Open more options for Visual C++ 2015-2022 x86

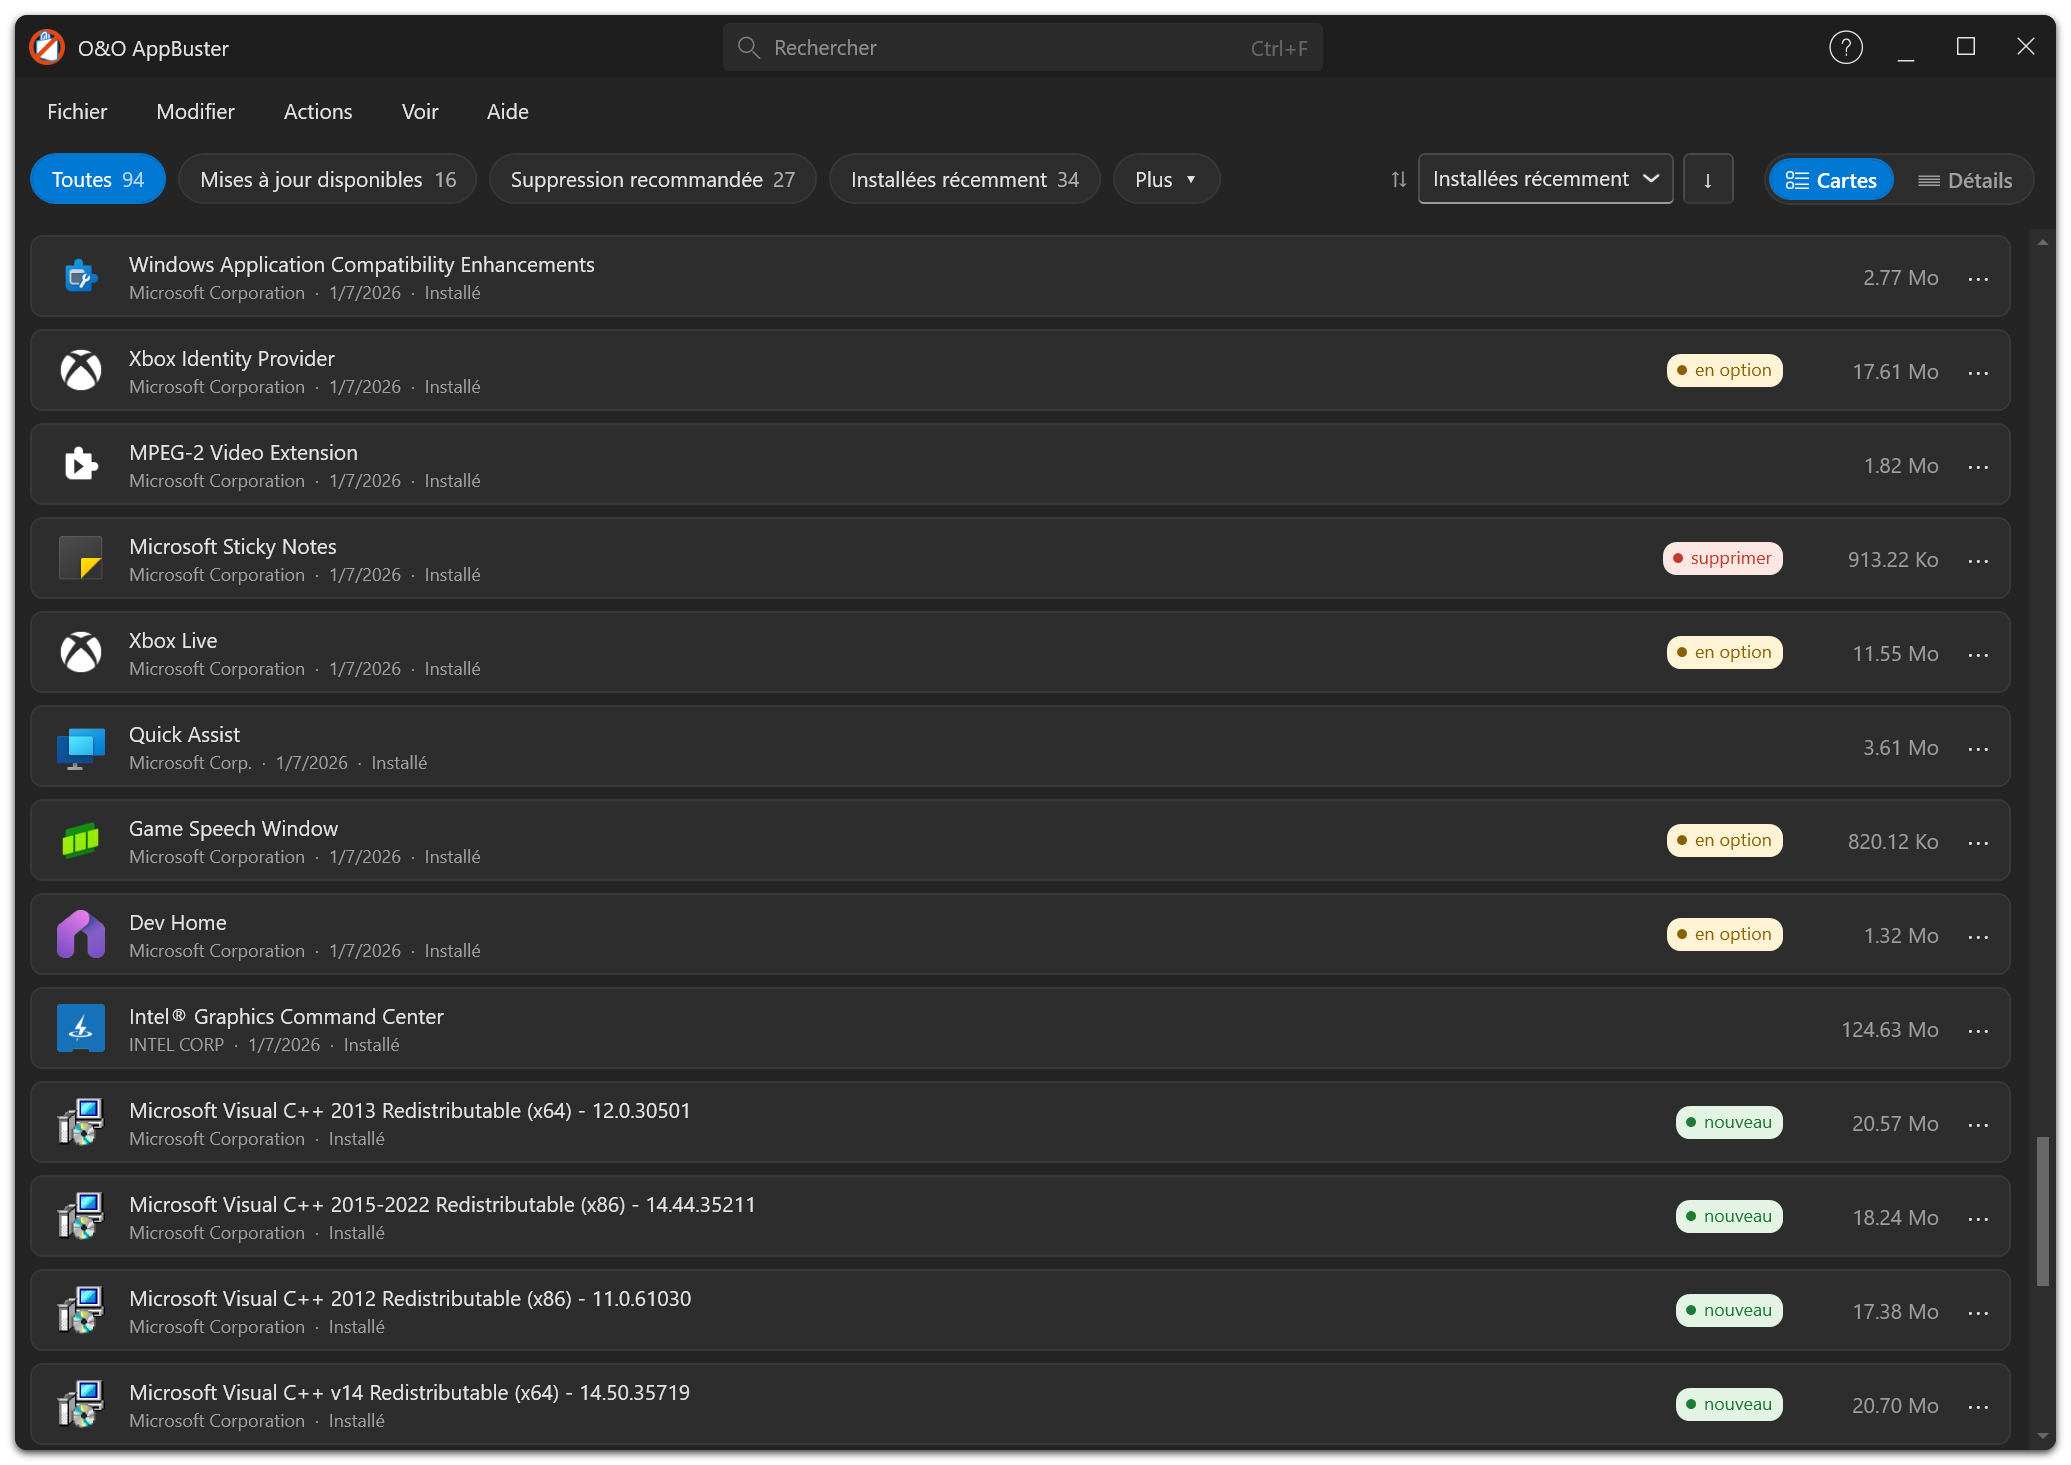click(x=1978, y=1218)
